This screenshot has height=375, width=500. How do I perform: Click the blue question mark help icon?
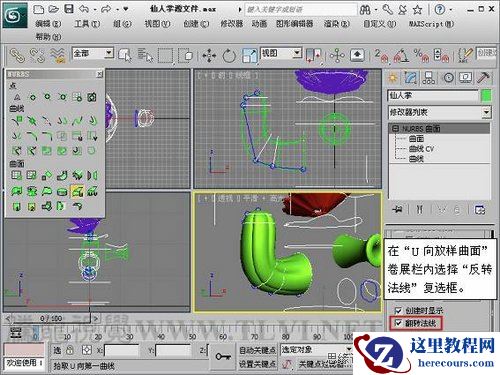pyautogui.click(x=440, y=9)
